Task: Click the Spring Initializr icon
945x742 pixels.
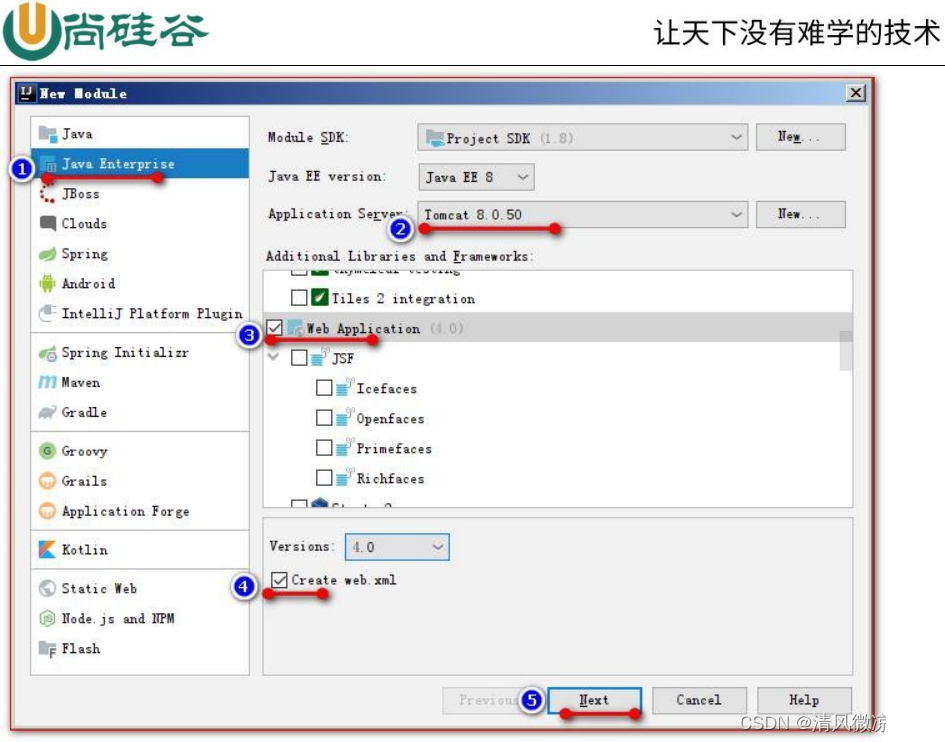Action: [48, 353]
